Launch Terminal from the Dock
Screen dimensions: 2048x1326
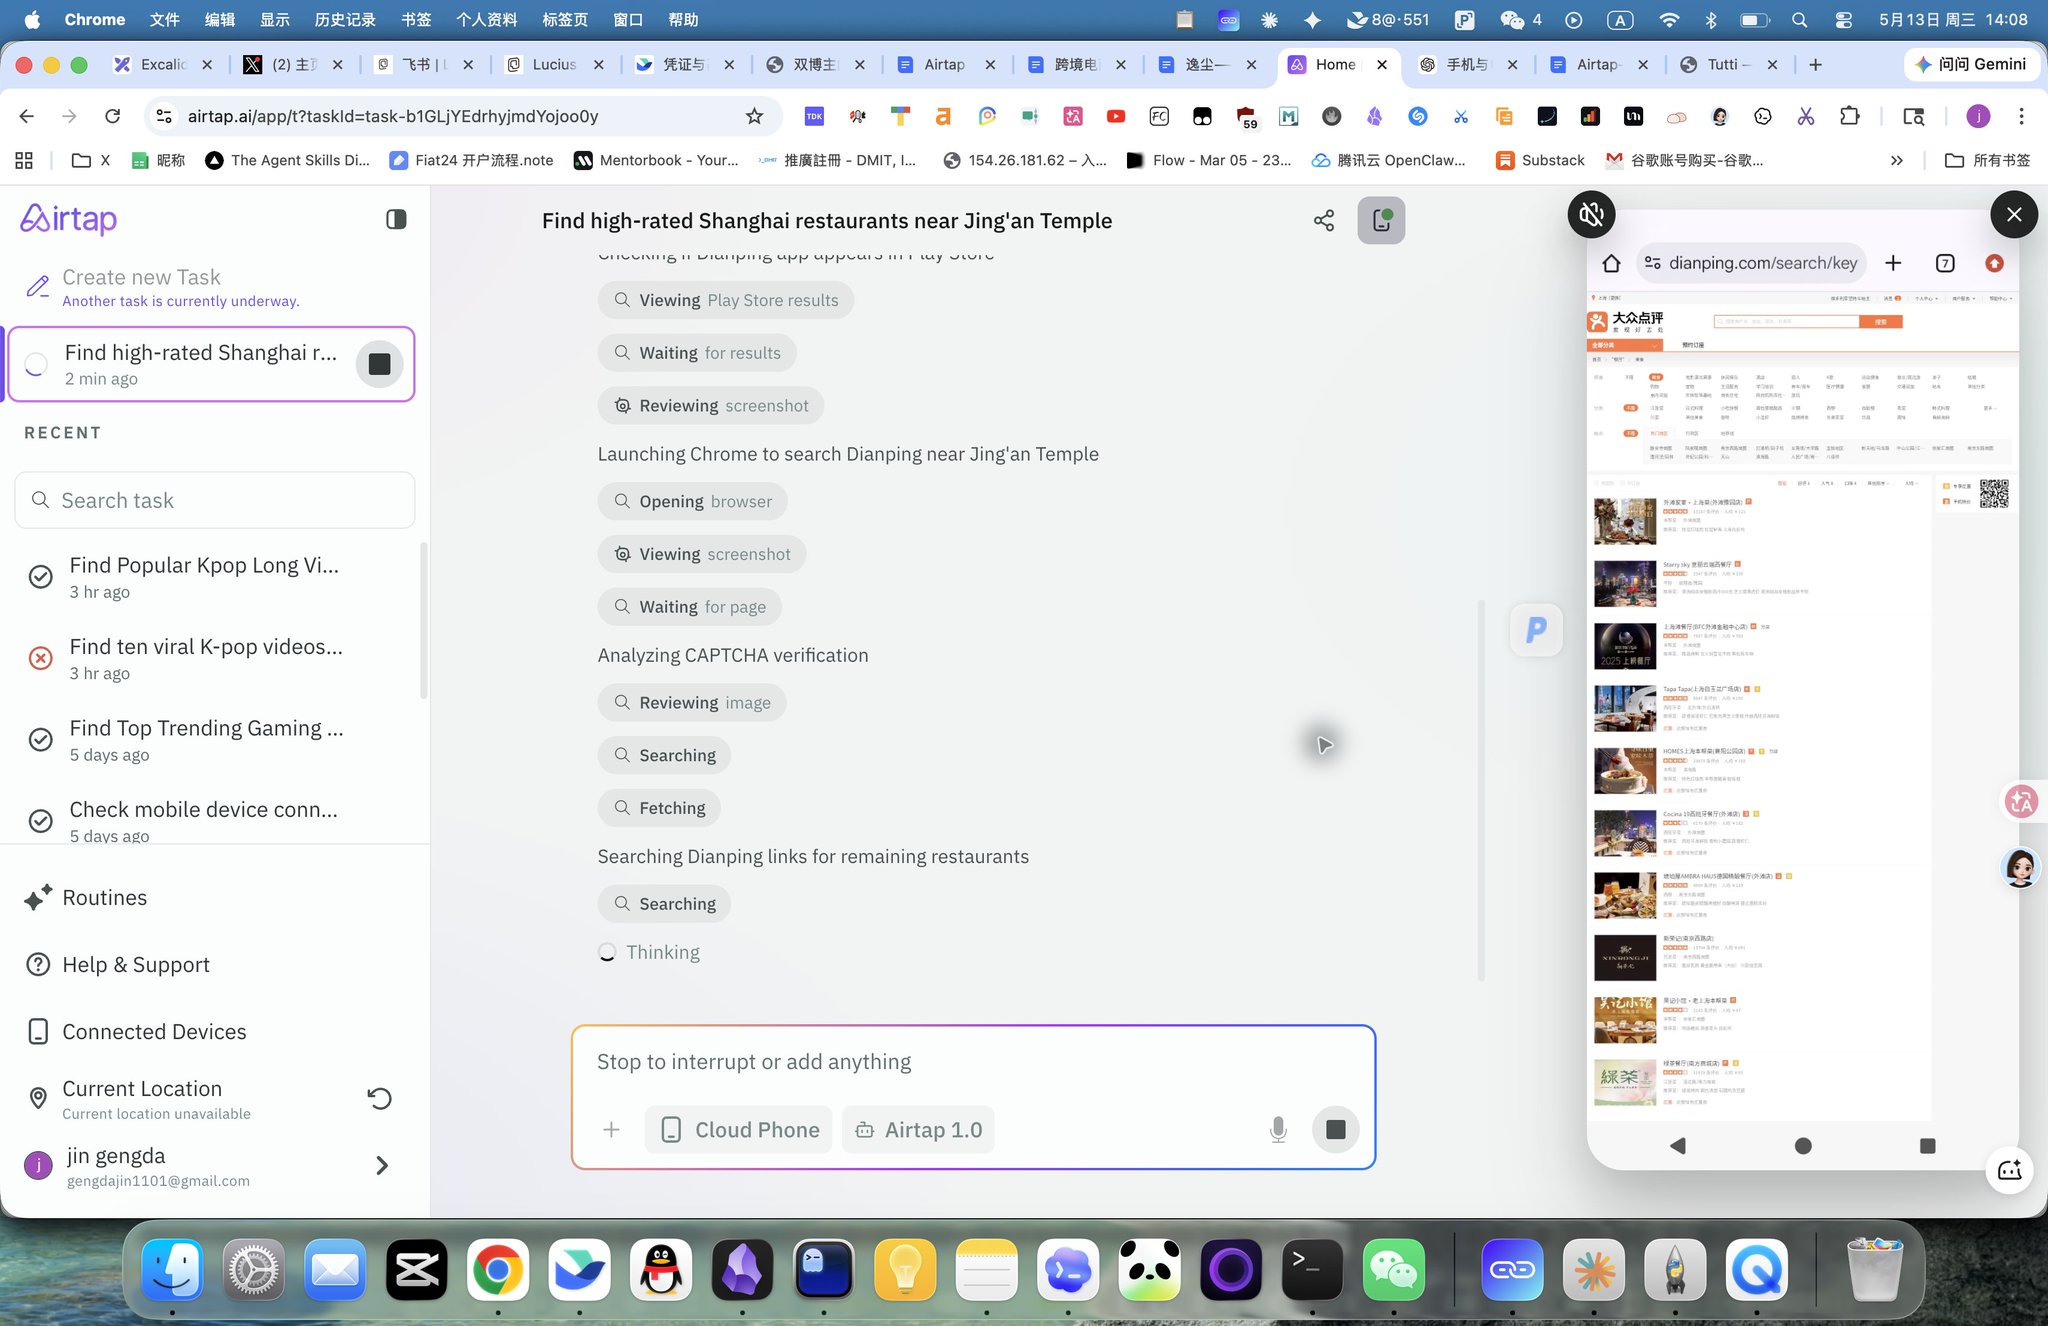1311,1271
